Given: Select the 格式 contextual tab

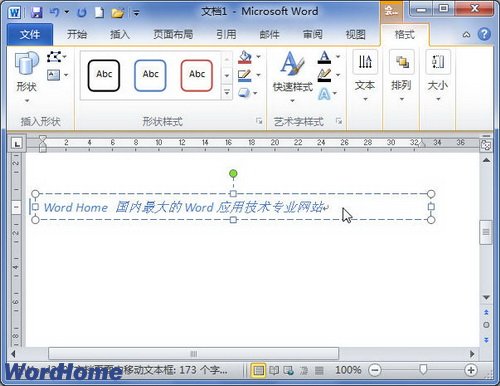Looking at the screenshot, I should click(x=404, y=34).
